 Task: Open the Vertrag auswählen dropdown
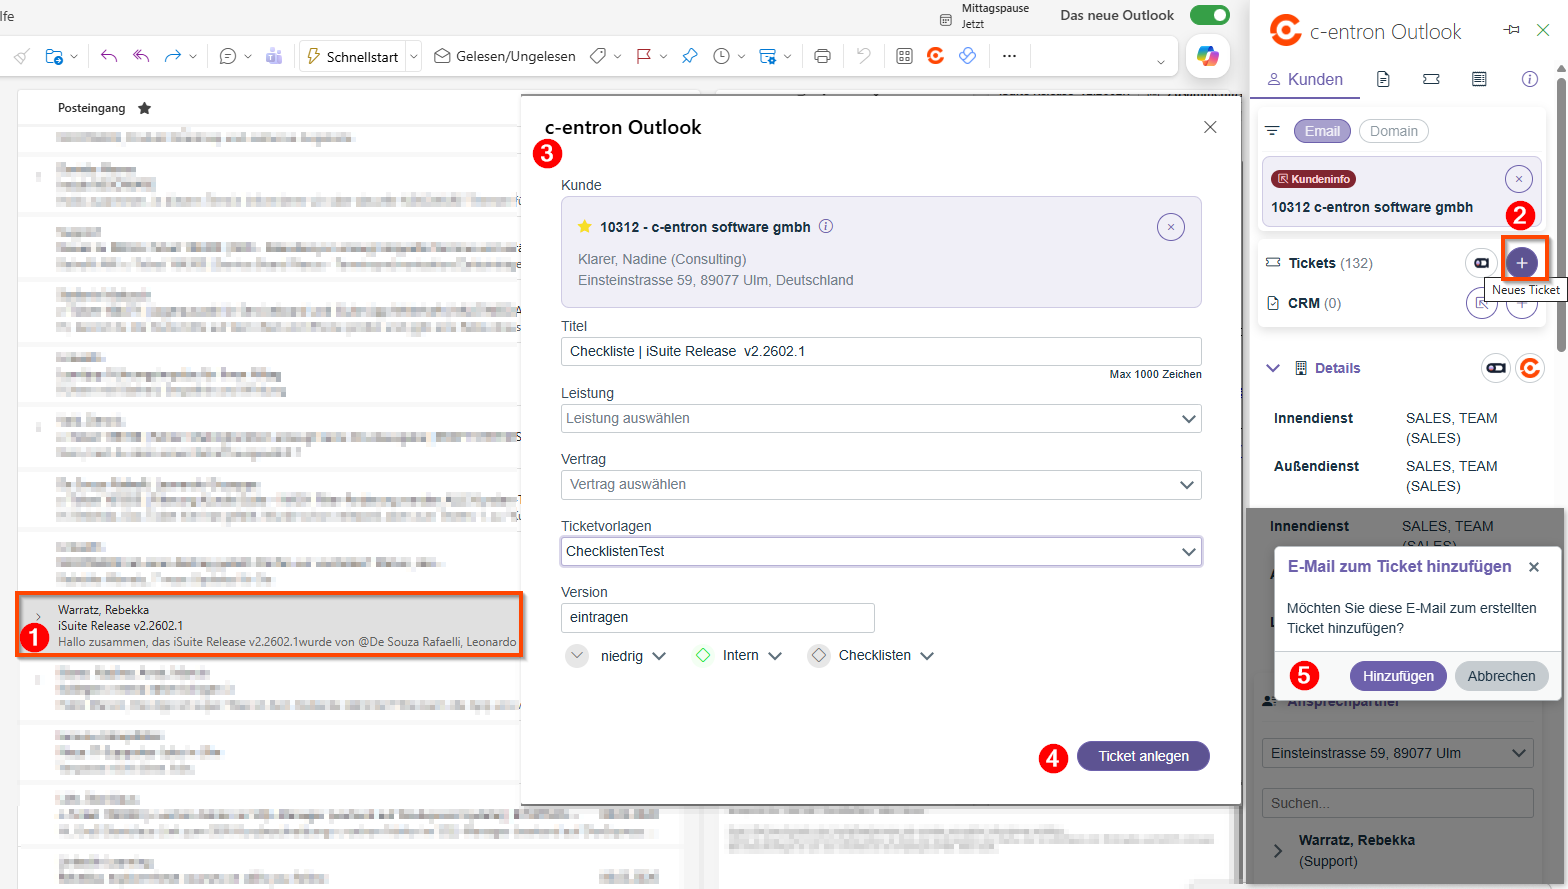[x=881, y=485]
